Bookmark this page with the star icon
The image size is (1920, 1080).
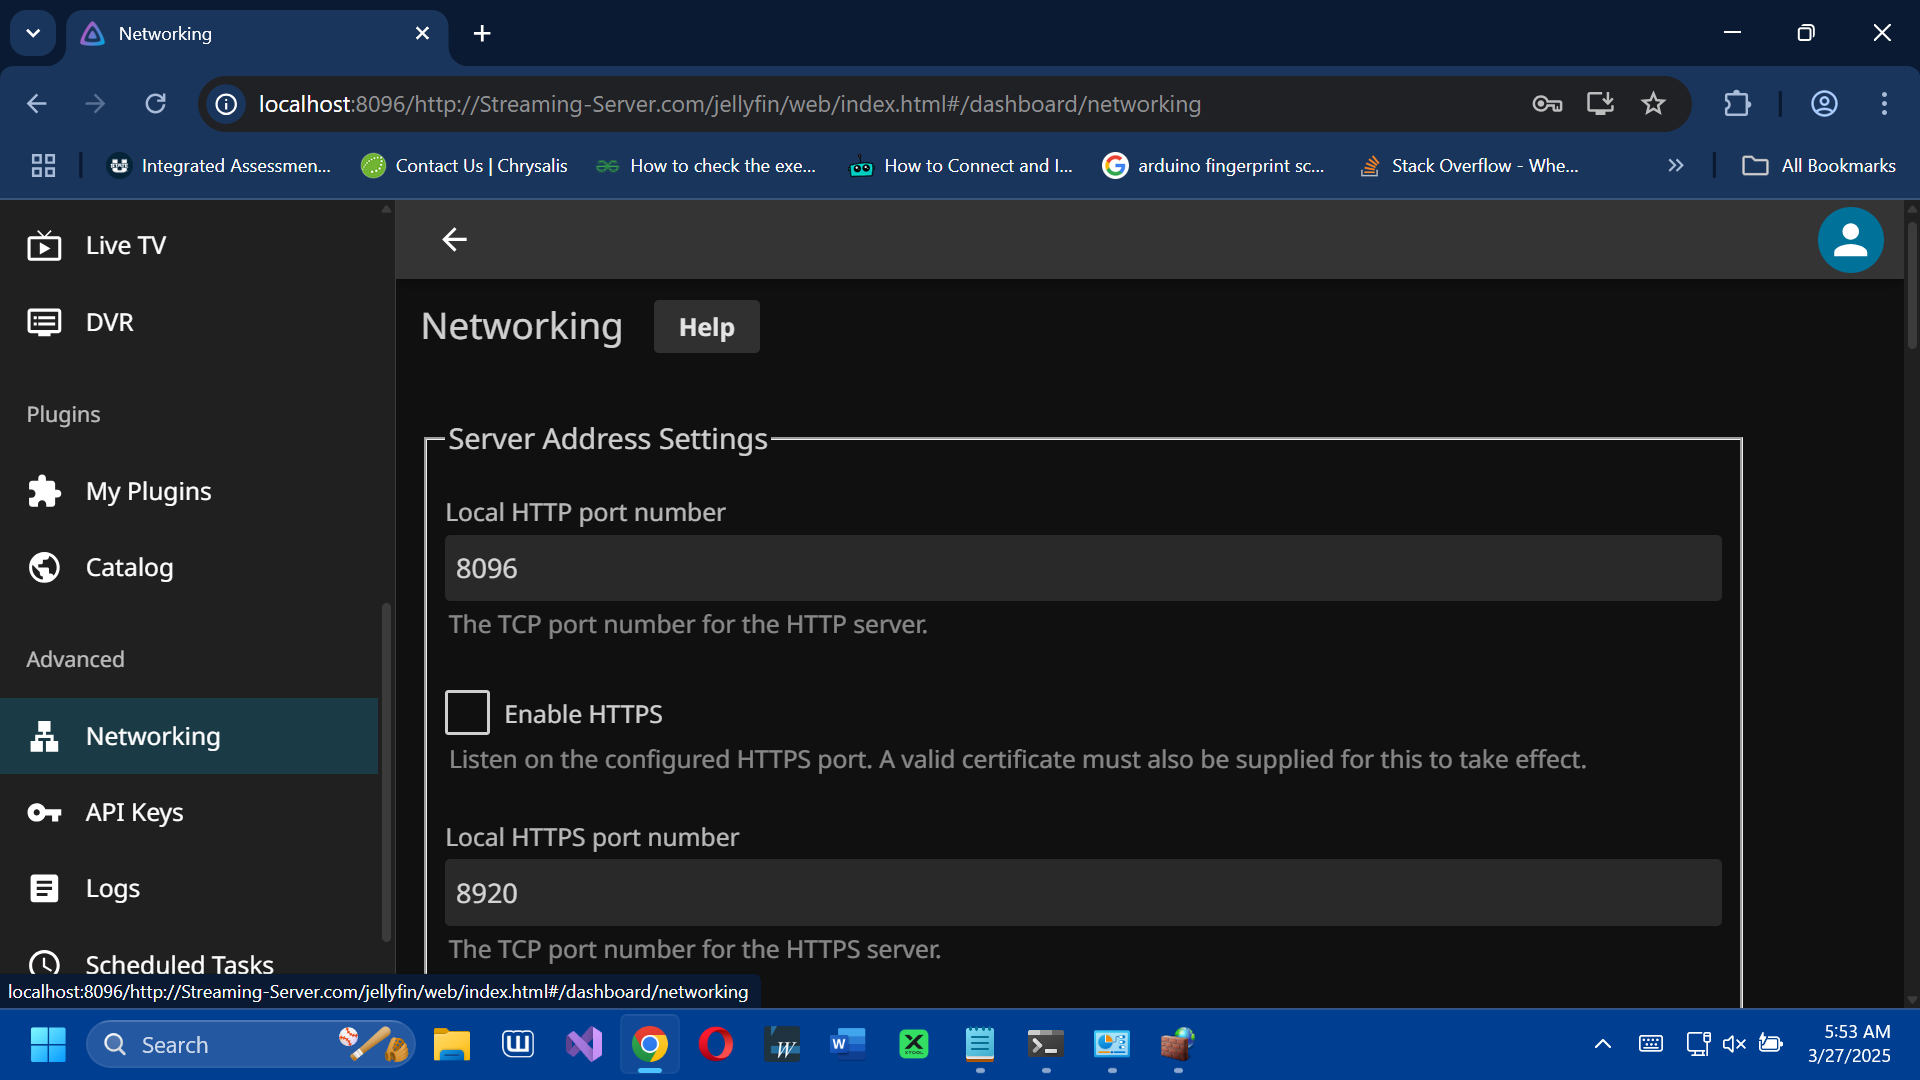(1653, 104)
